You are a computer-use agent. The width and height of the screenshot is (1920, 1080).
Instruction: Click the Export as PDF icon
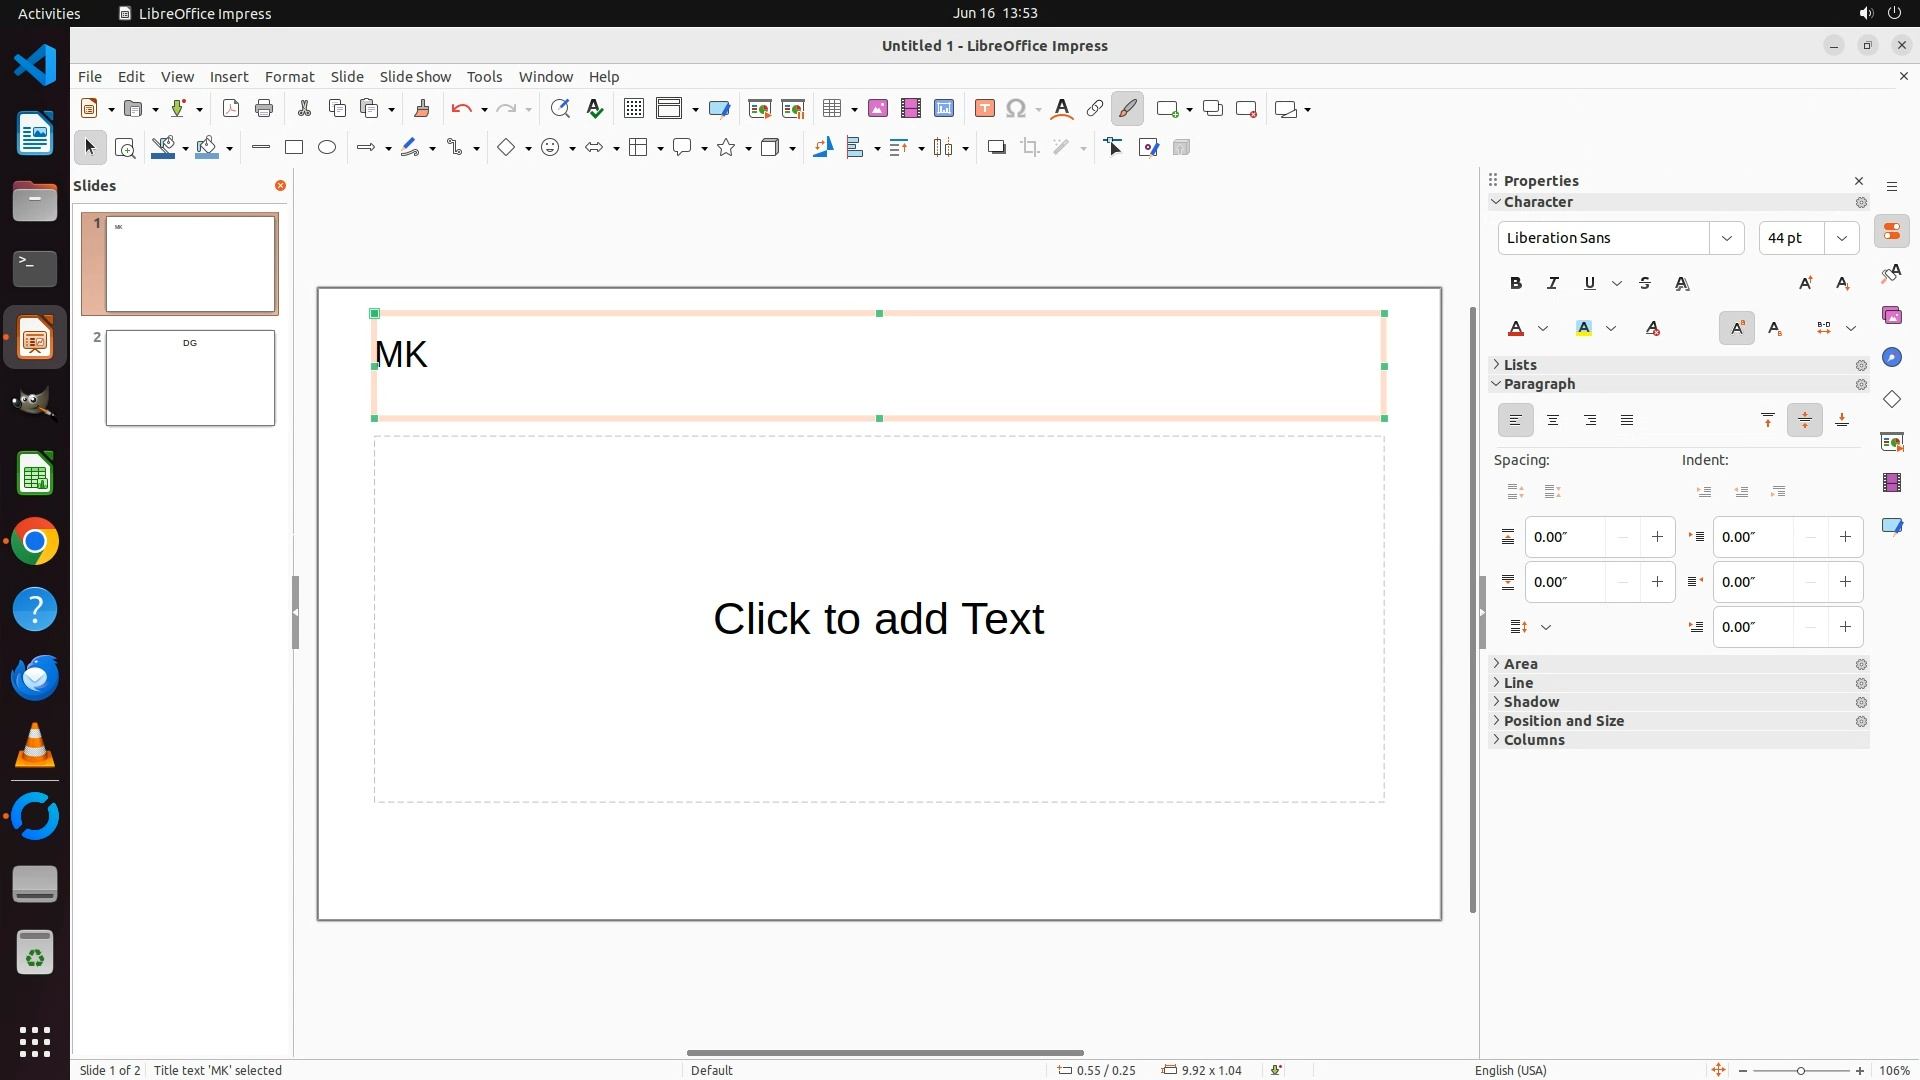(x=231, y=109)
